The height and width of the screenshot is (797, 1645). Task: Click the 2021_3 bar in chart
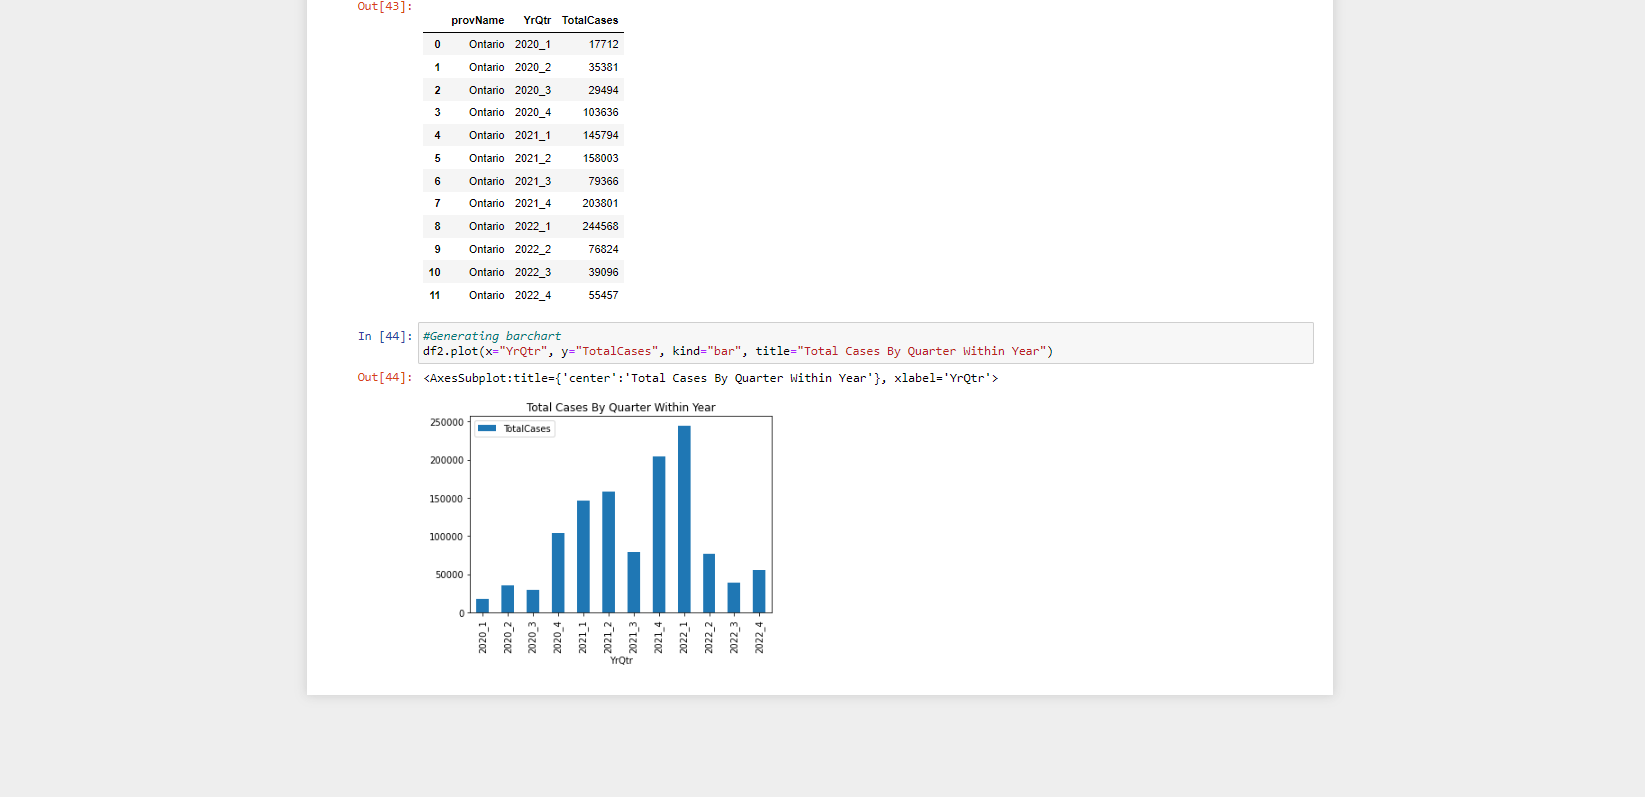point(633,582)
